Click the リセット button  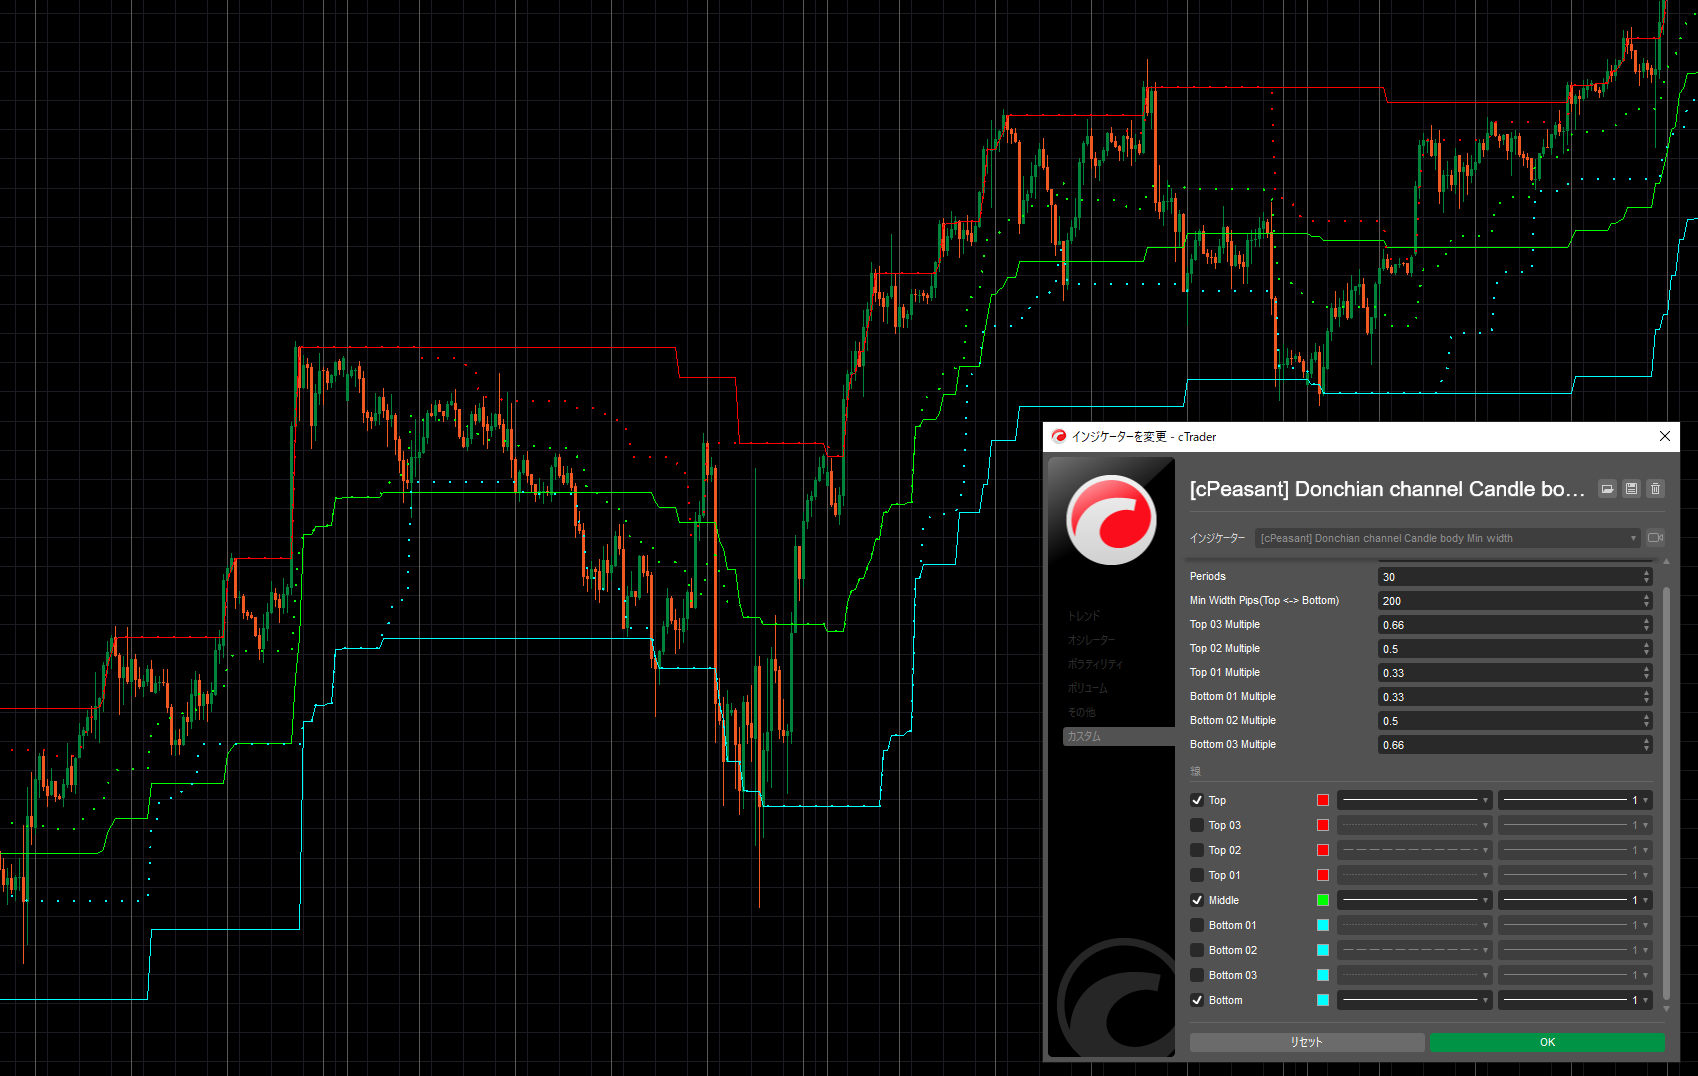1306,1041
